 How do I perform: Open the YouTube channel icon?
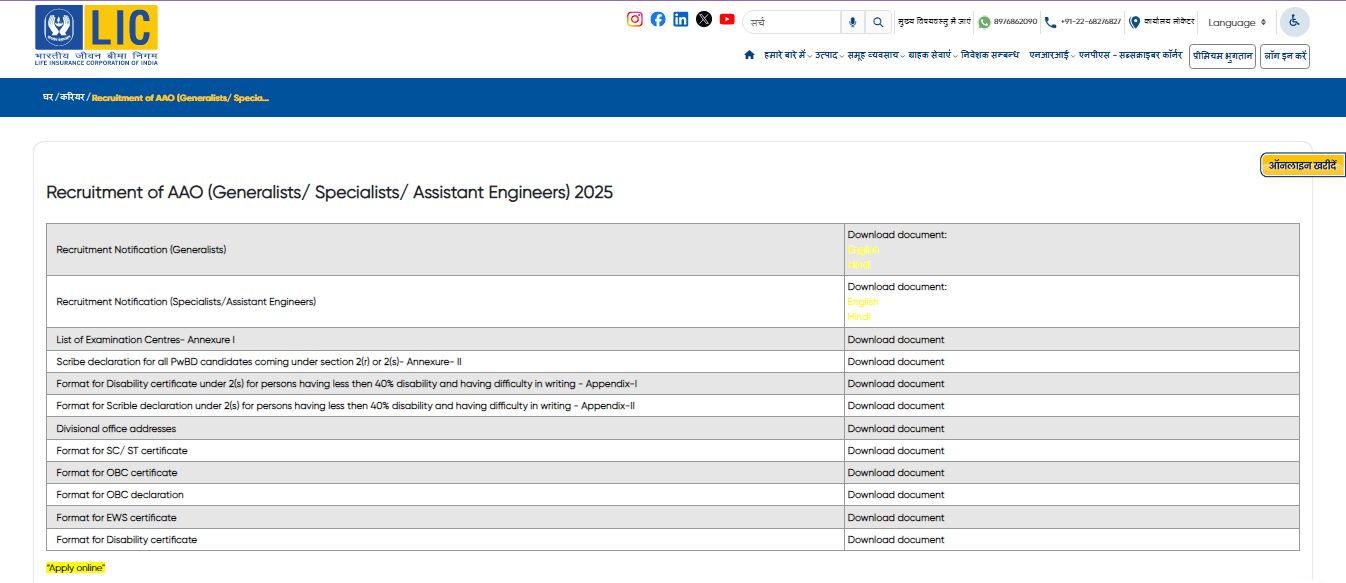pyautogui.click(x=727, y=18)
